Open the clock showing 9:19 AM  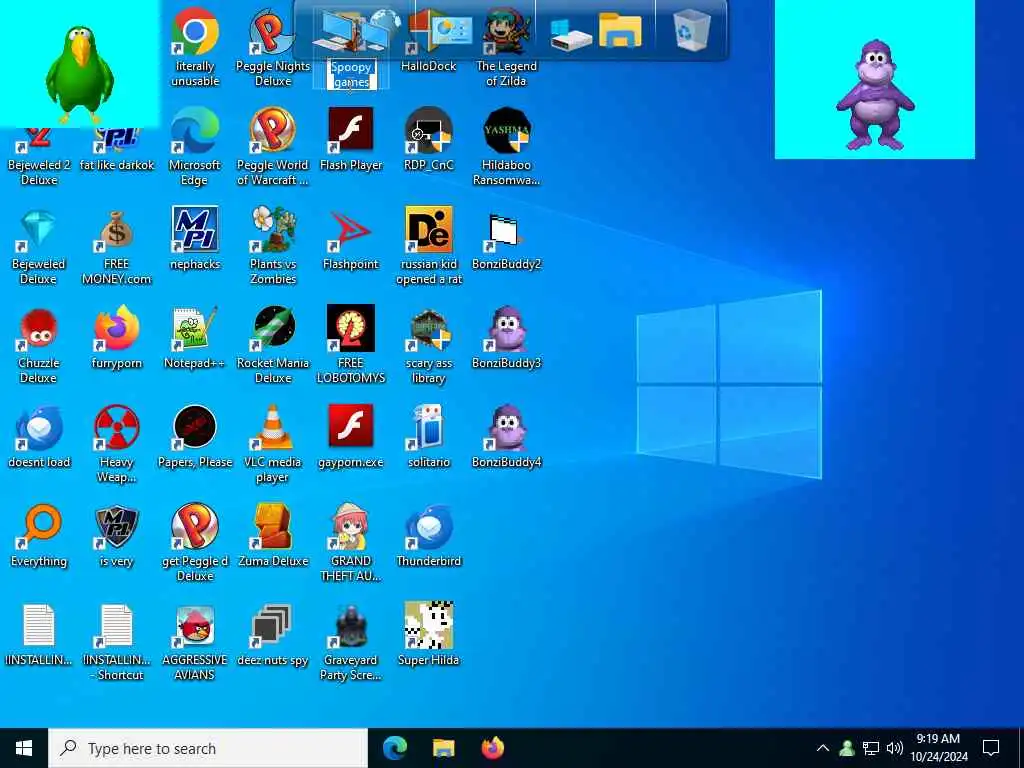point(938,748)
